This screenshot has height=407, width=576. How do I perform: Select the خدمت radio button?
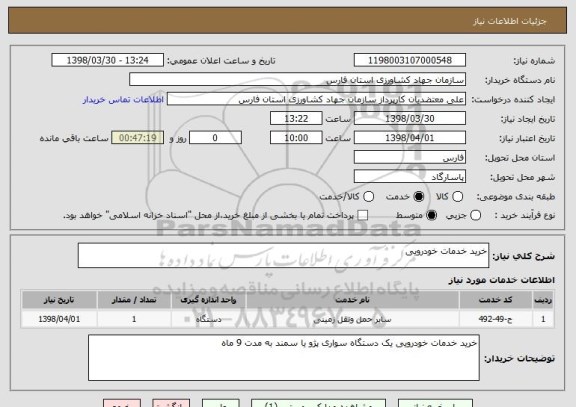pos(418,197)
